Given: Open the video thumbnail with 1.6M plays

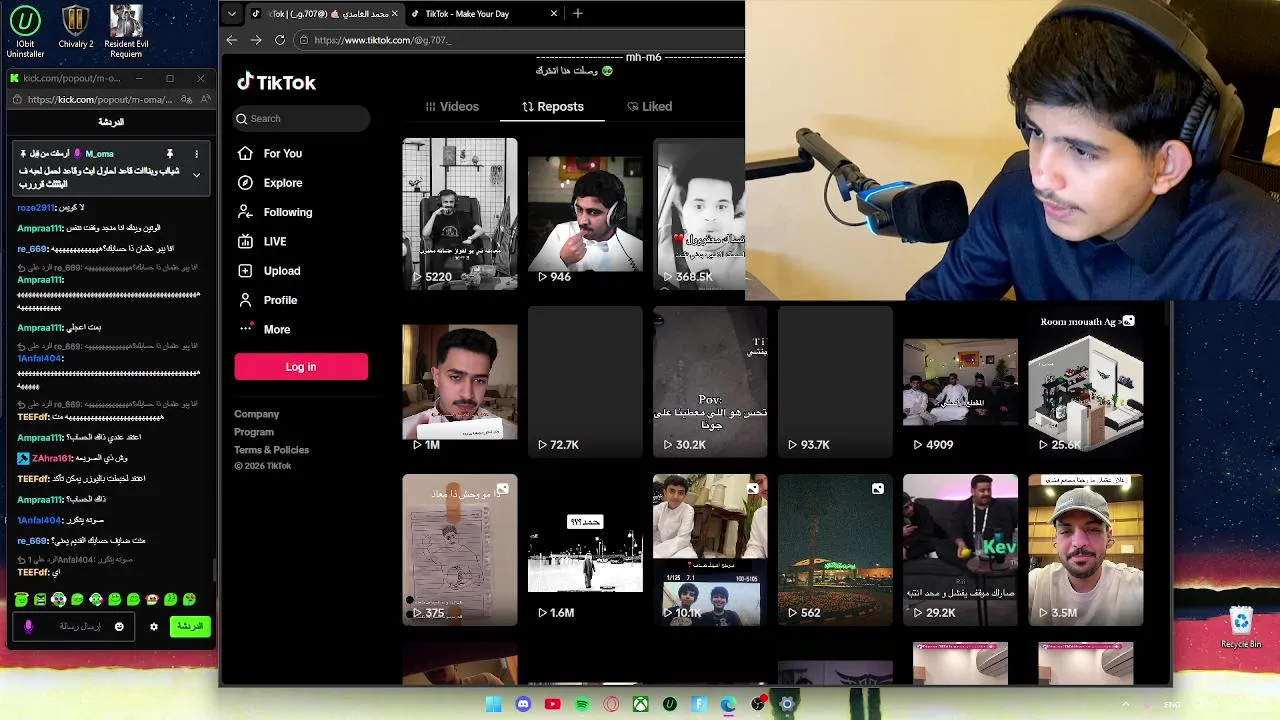Looking at the screenshot, I should (585, 550).
